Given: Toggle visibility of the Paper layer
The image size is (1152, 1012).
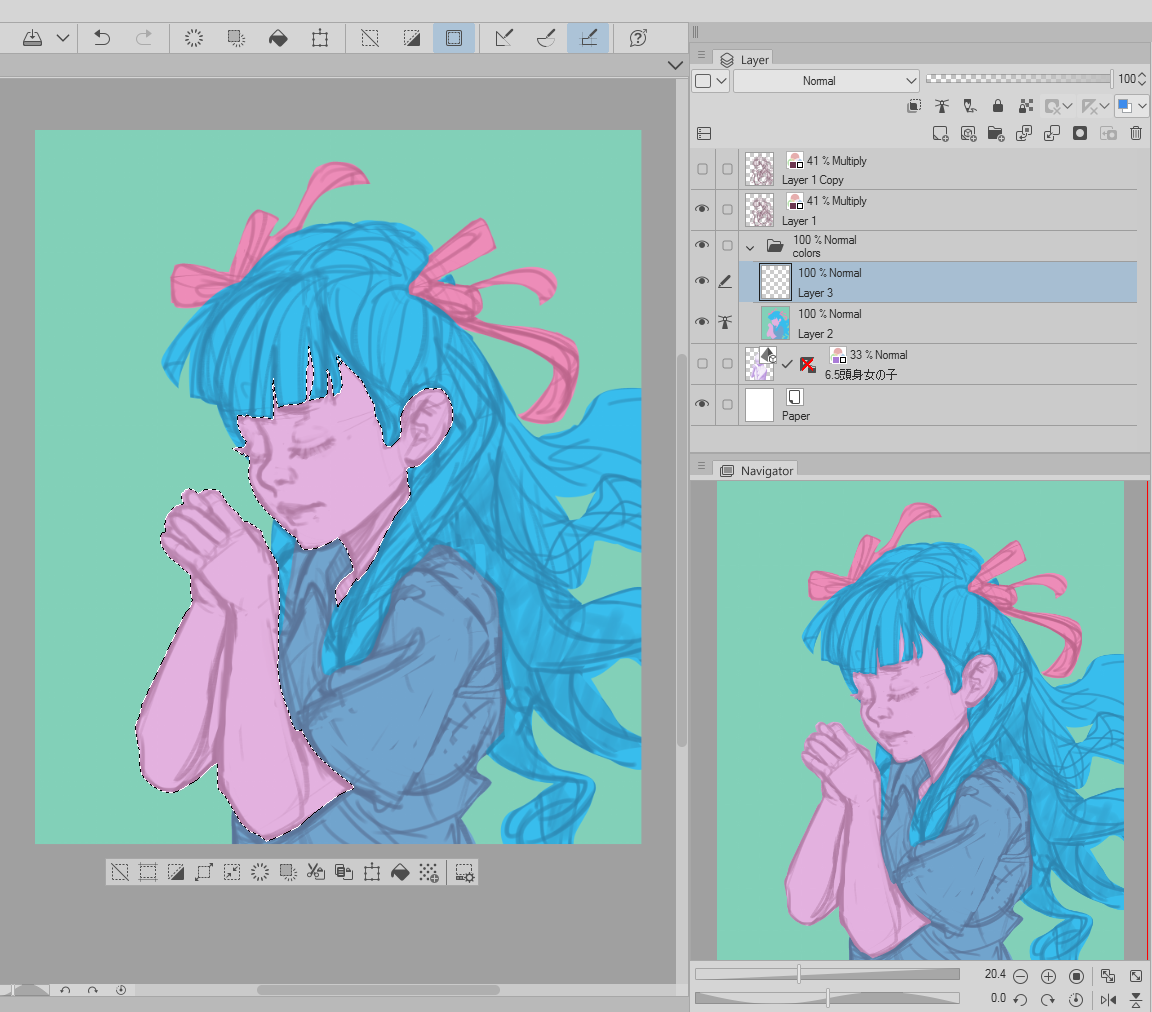Looking at the screenshot, I should [x=702, y=404].
